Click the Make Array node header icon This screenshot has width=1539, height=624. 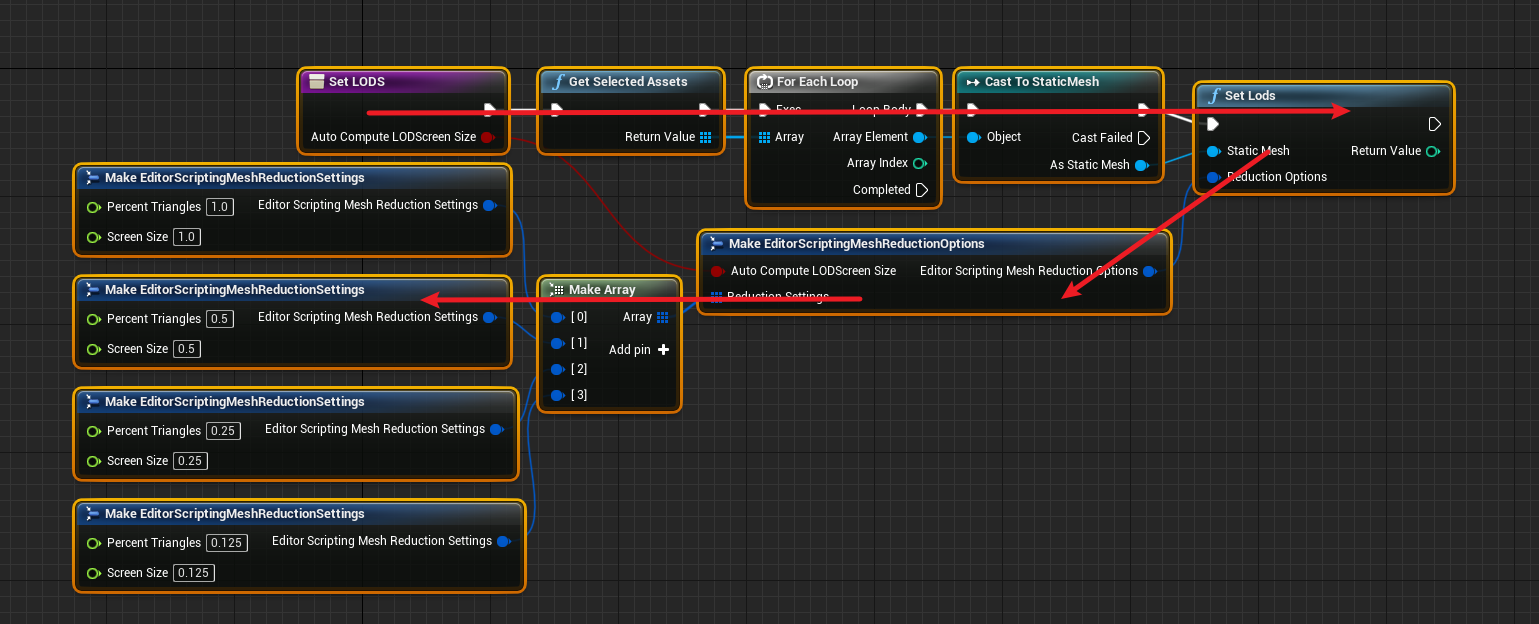558,289
